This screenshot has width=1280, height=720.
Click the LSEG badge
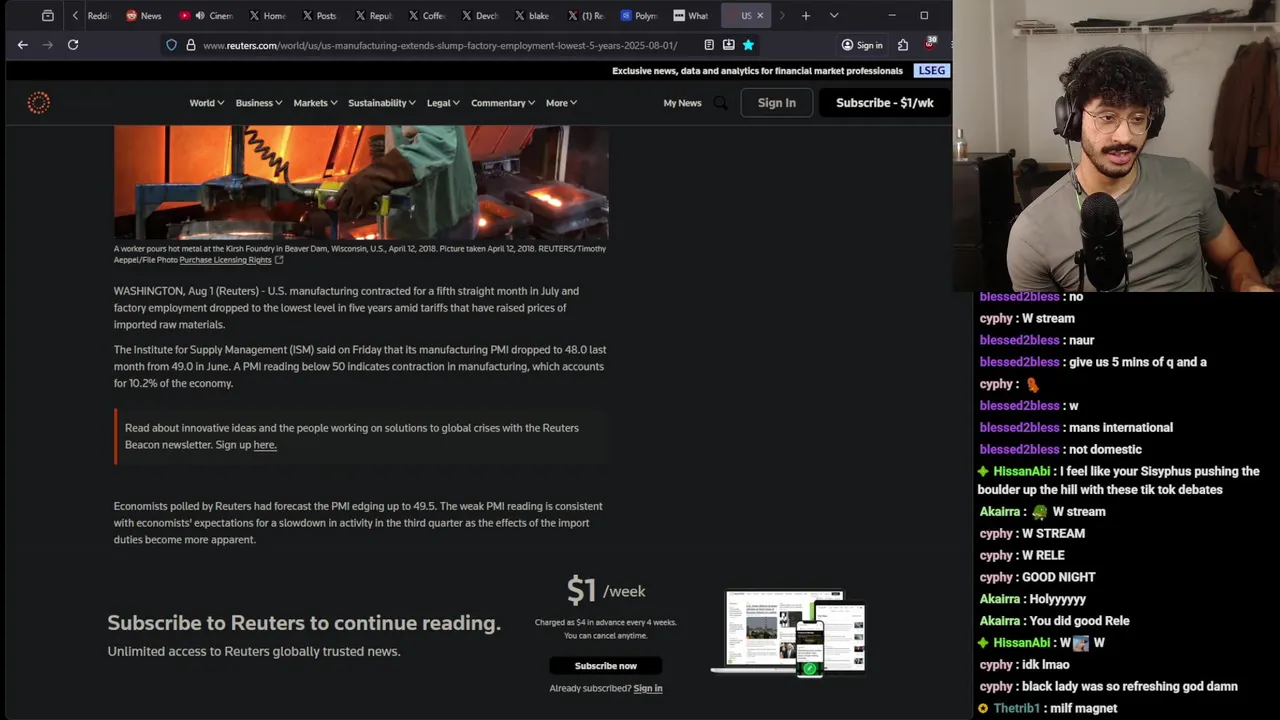pyautogui.click(x=932, y=71)
